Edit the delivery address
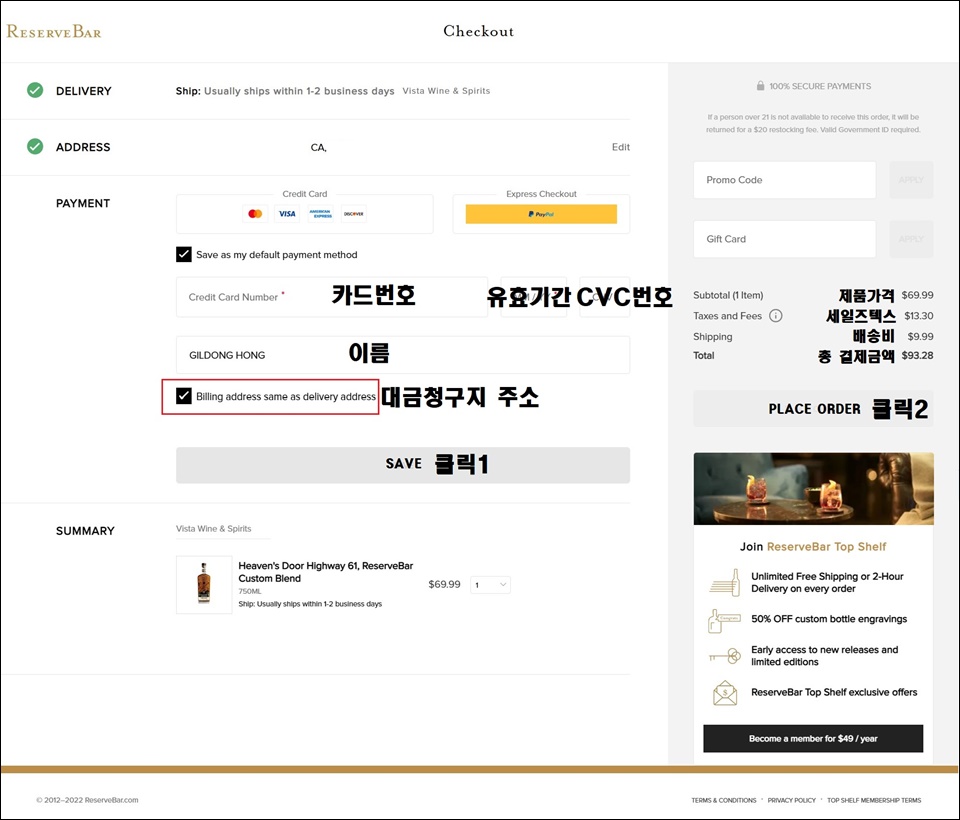Image resolution: width=960 pixels, height=820 pixels. pyautogui.click(x=621, y=147)
